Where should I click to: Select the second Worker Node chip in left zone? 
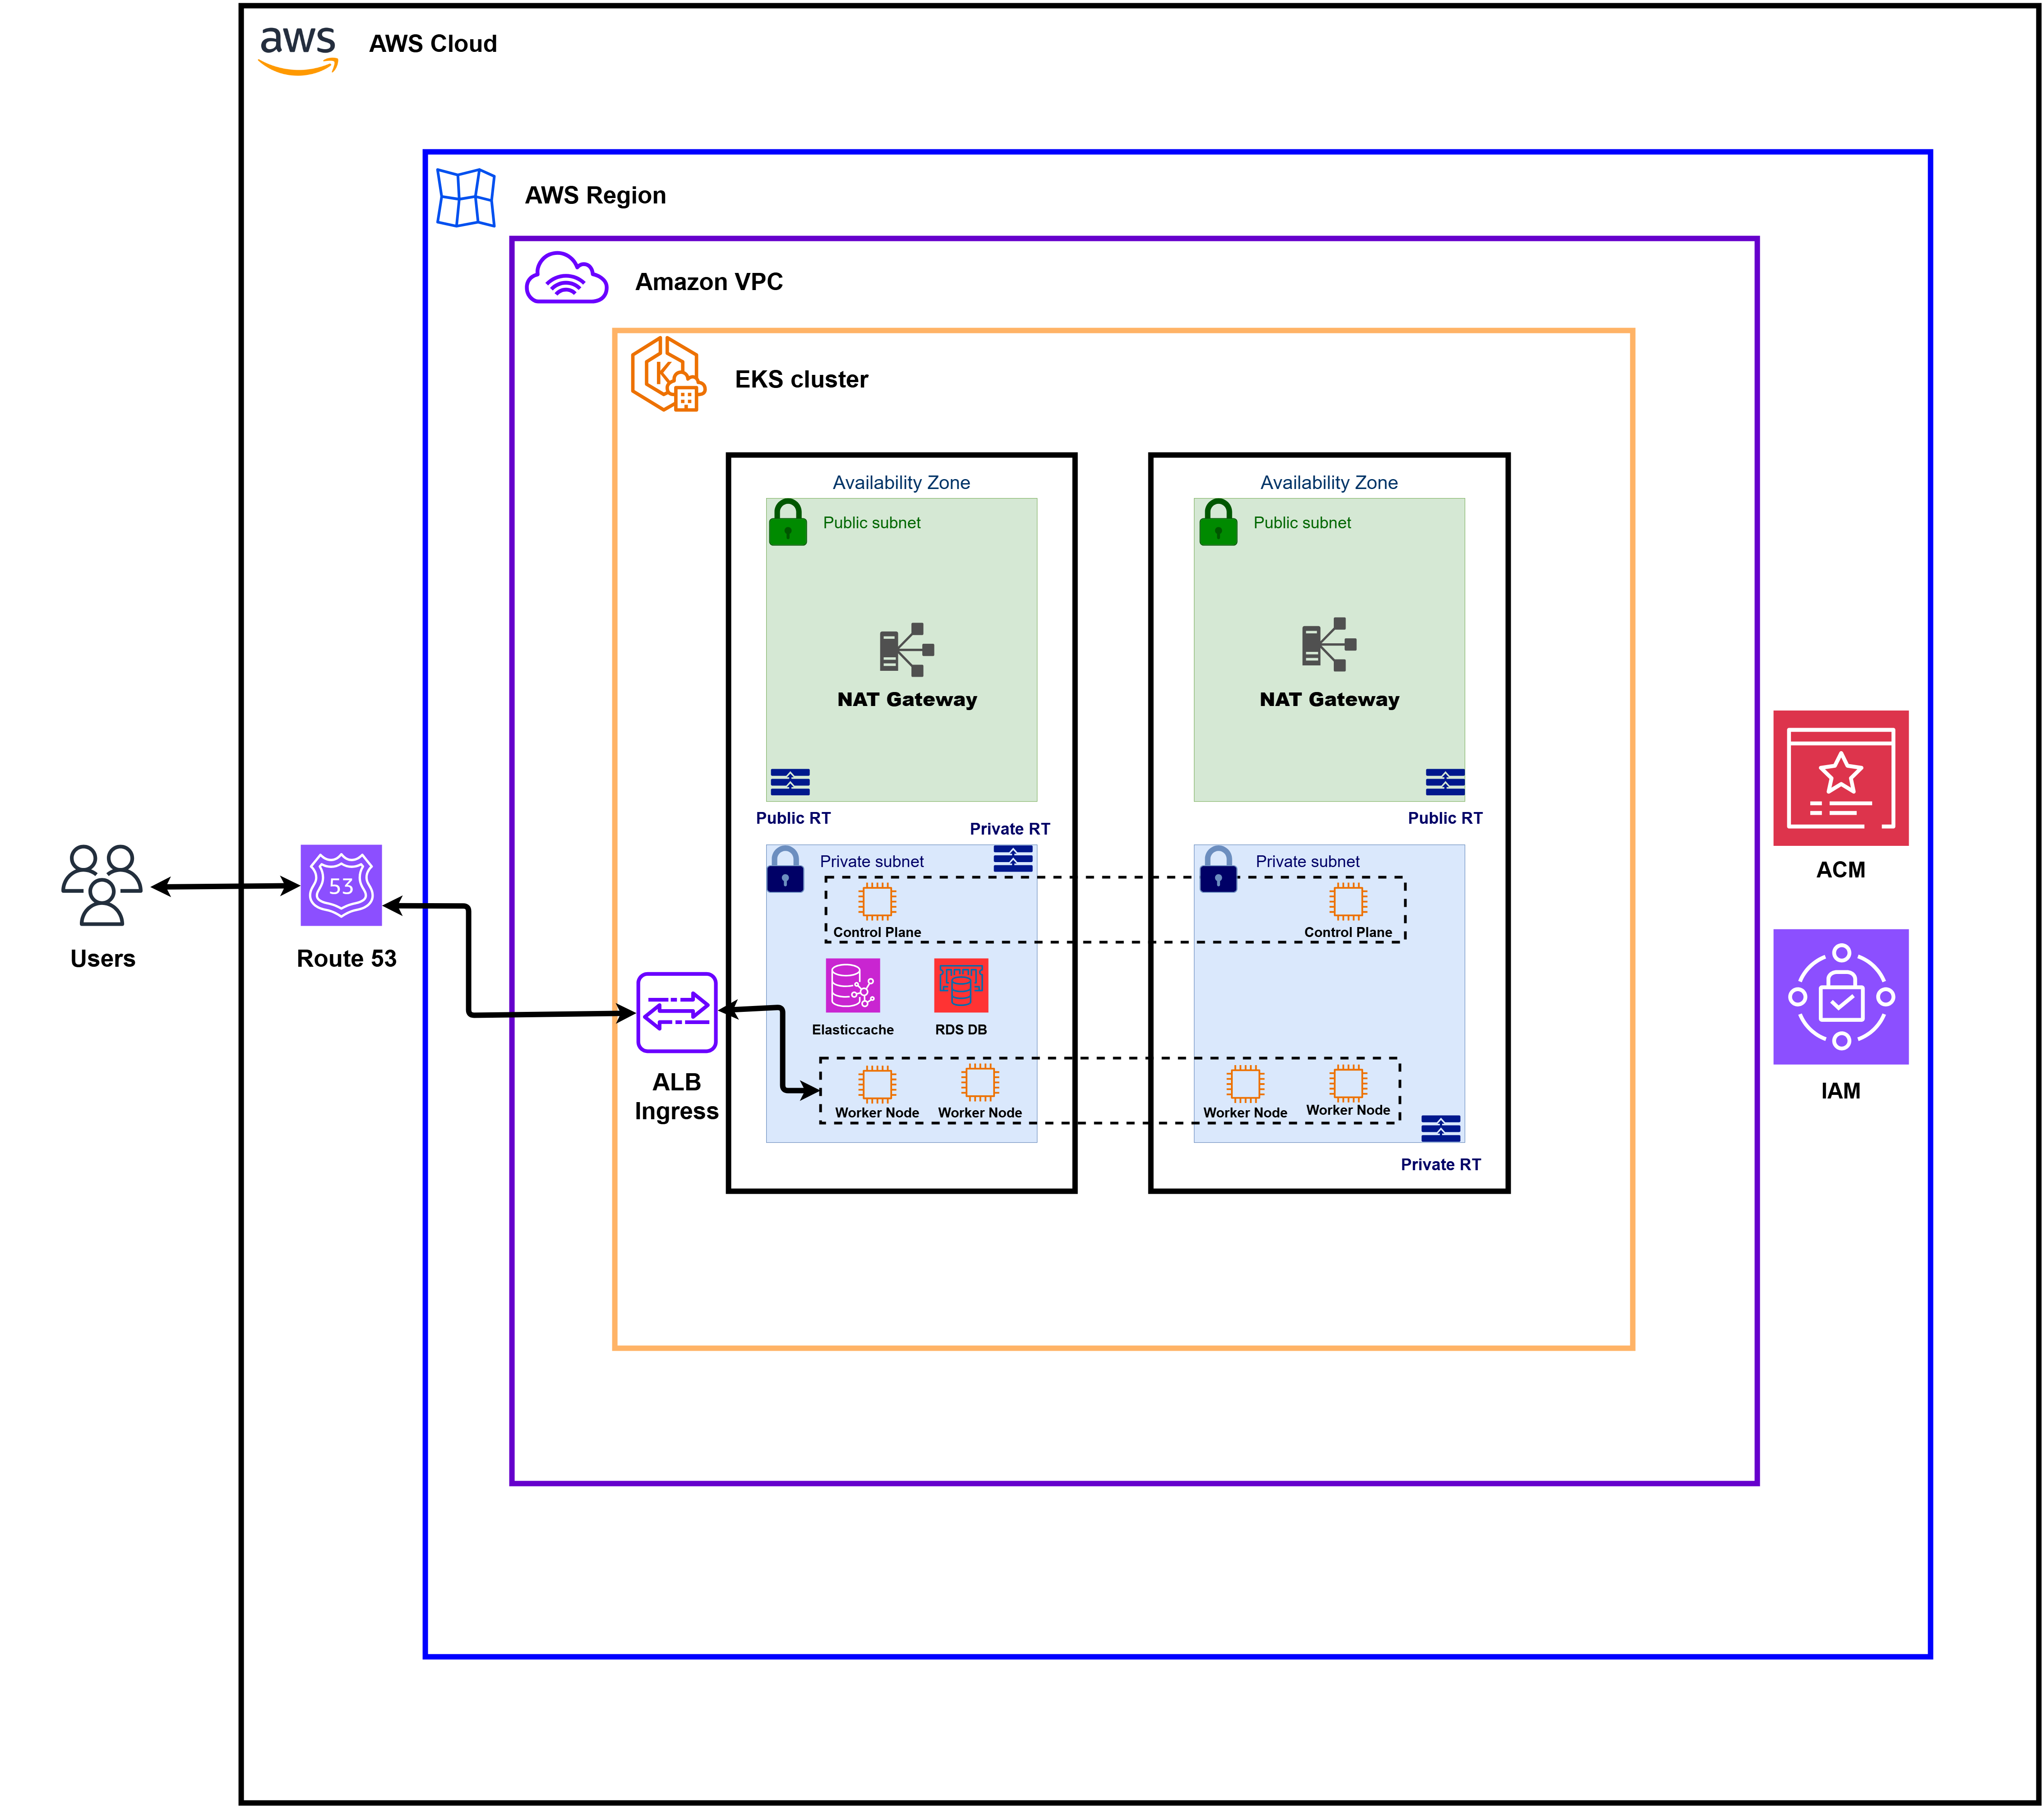coord(980,1083)
